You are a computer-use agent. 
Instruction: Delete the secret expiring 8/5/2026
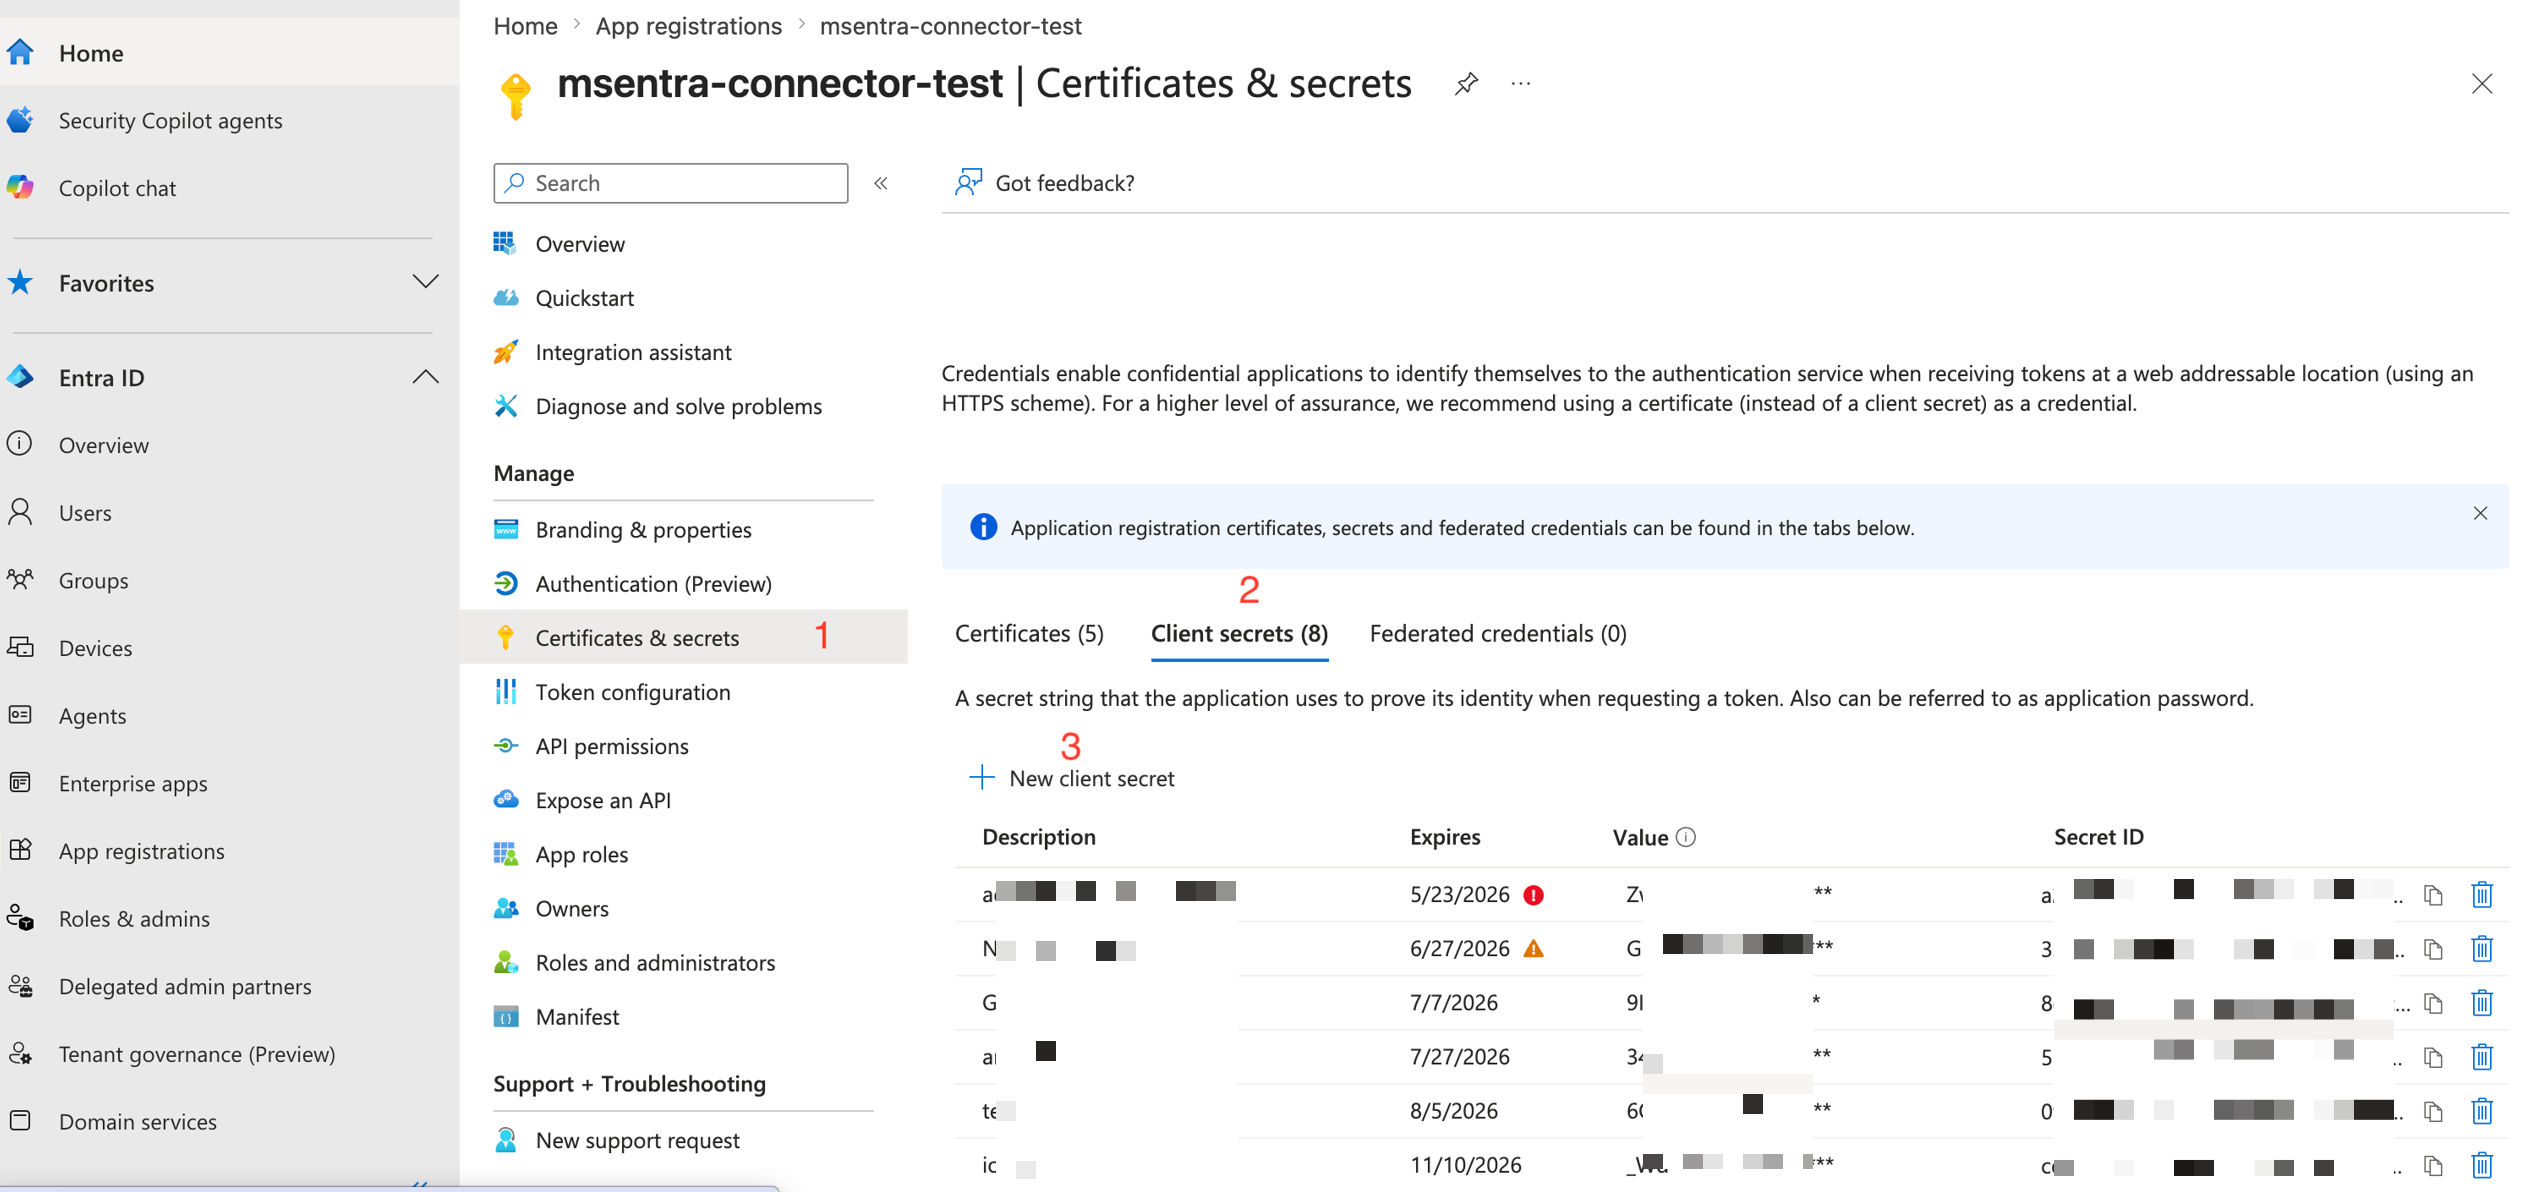click(x=2482, y=1111)
